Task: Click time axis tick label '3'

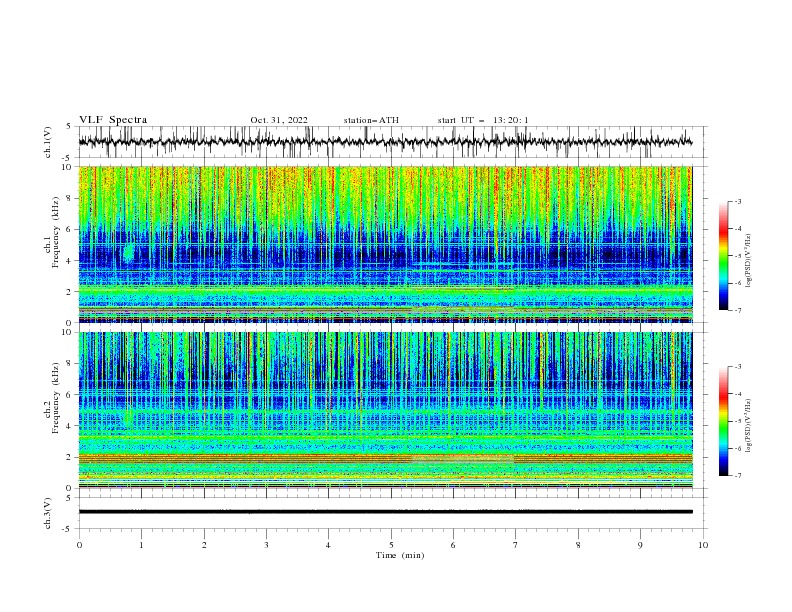Action: coord(266,545)
